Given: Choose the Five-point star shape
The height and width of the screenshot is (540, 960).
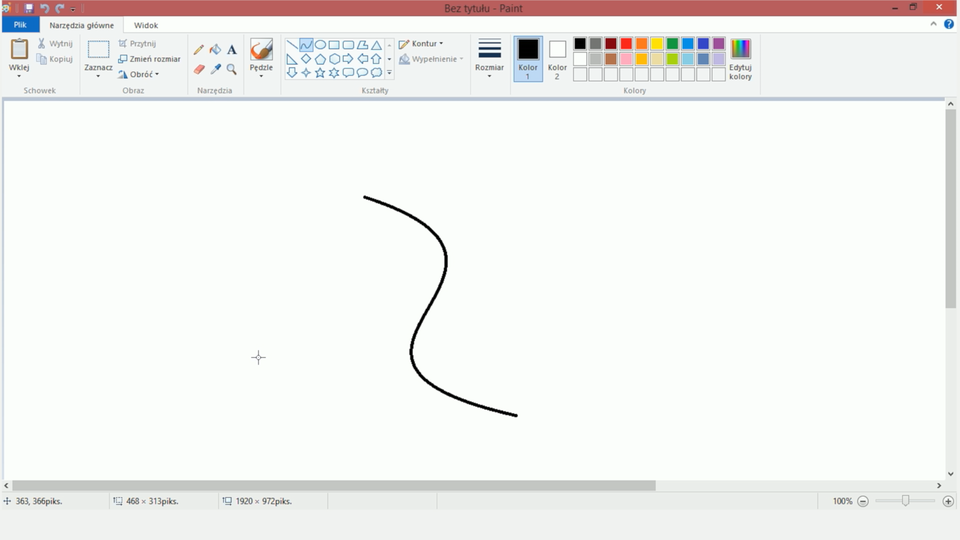Looking at the screenshot, I should pyautogui.click(x=320, y=72).
